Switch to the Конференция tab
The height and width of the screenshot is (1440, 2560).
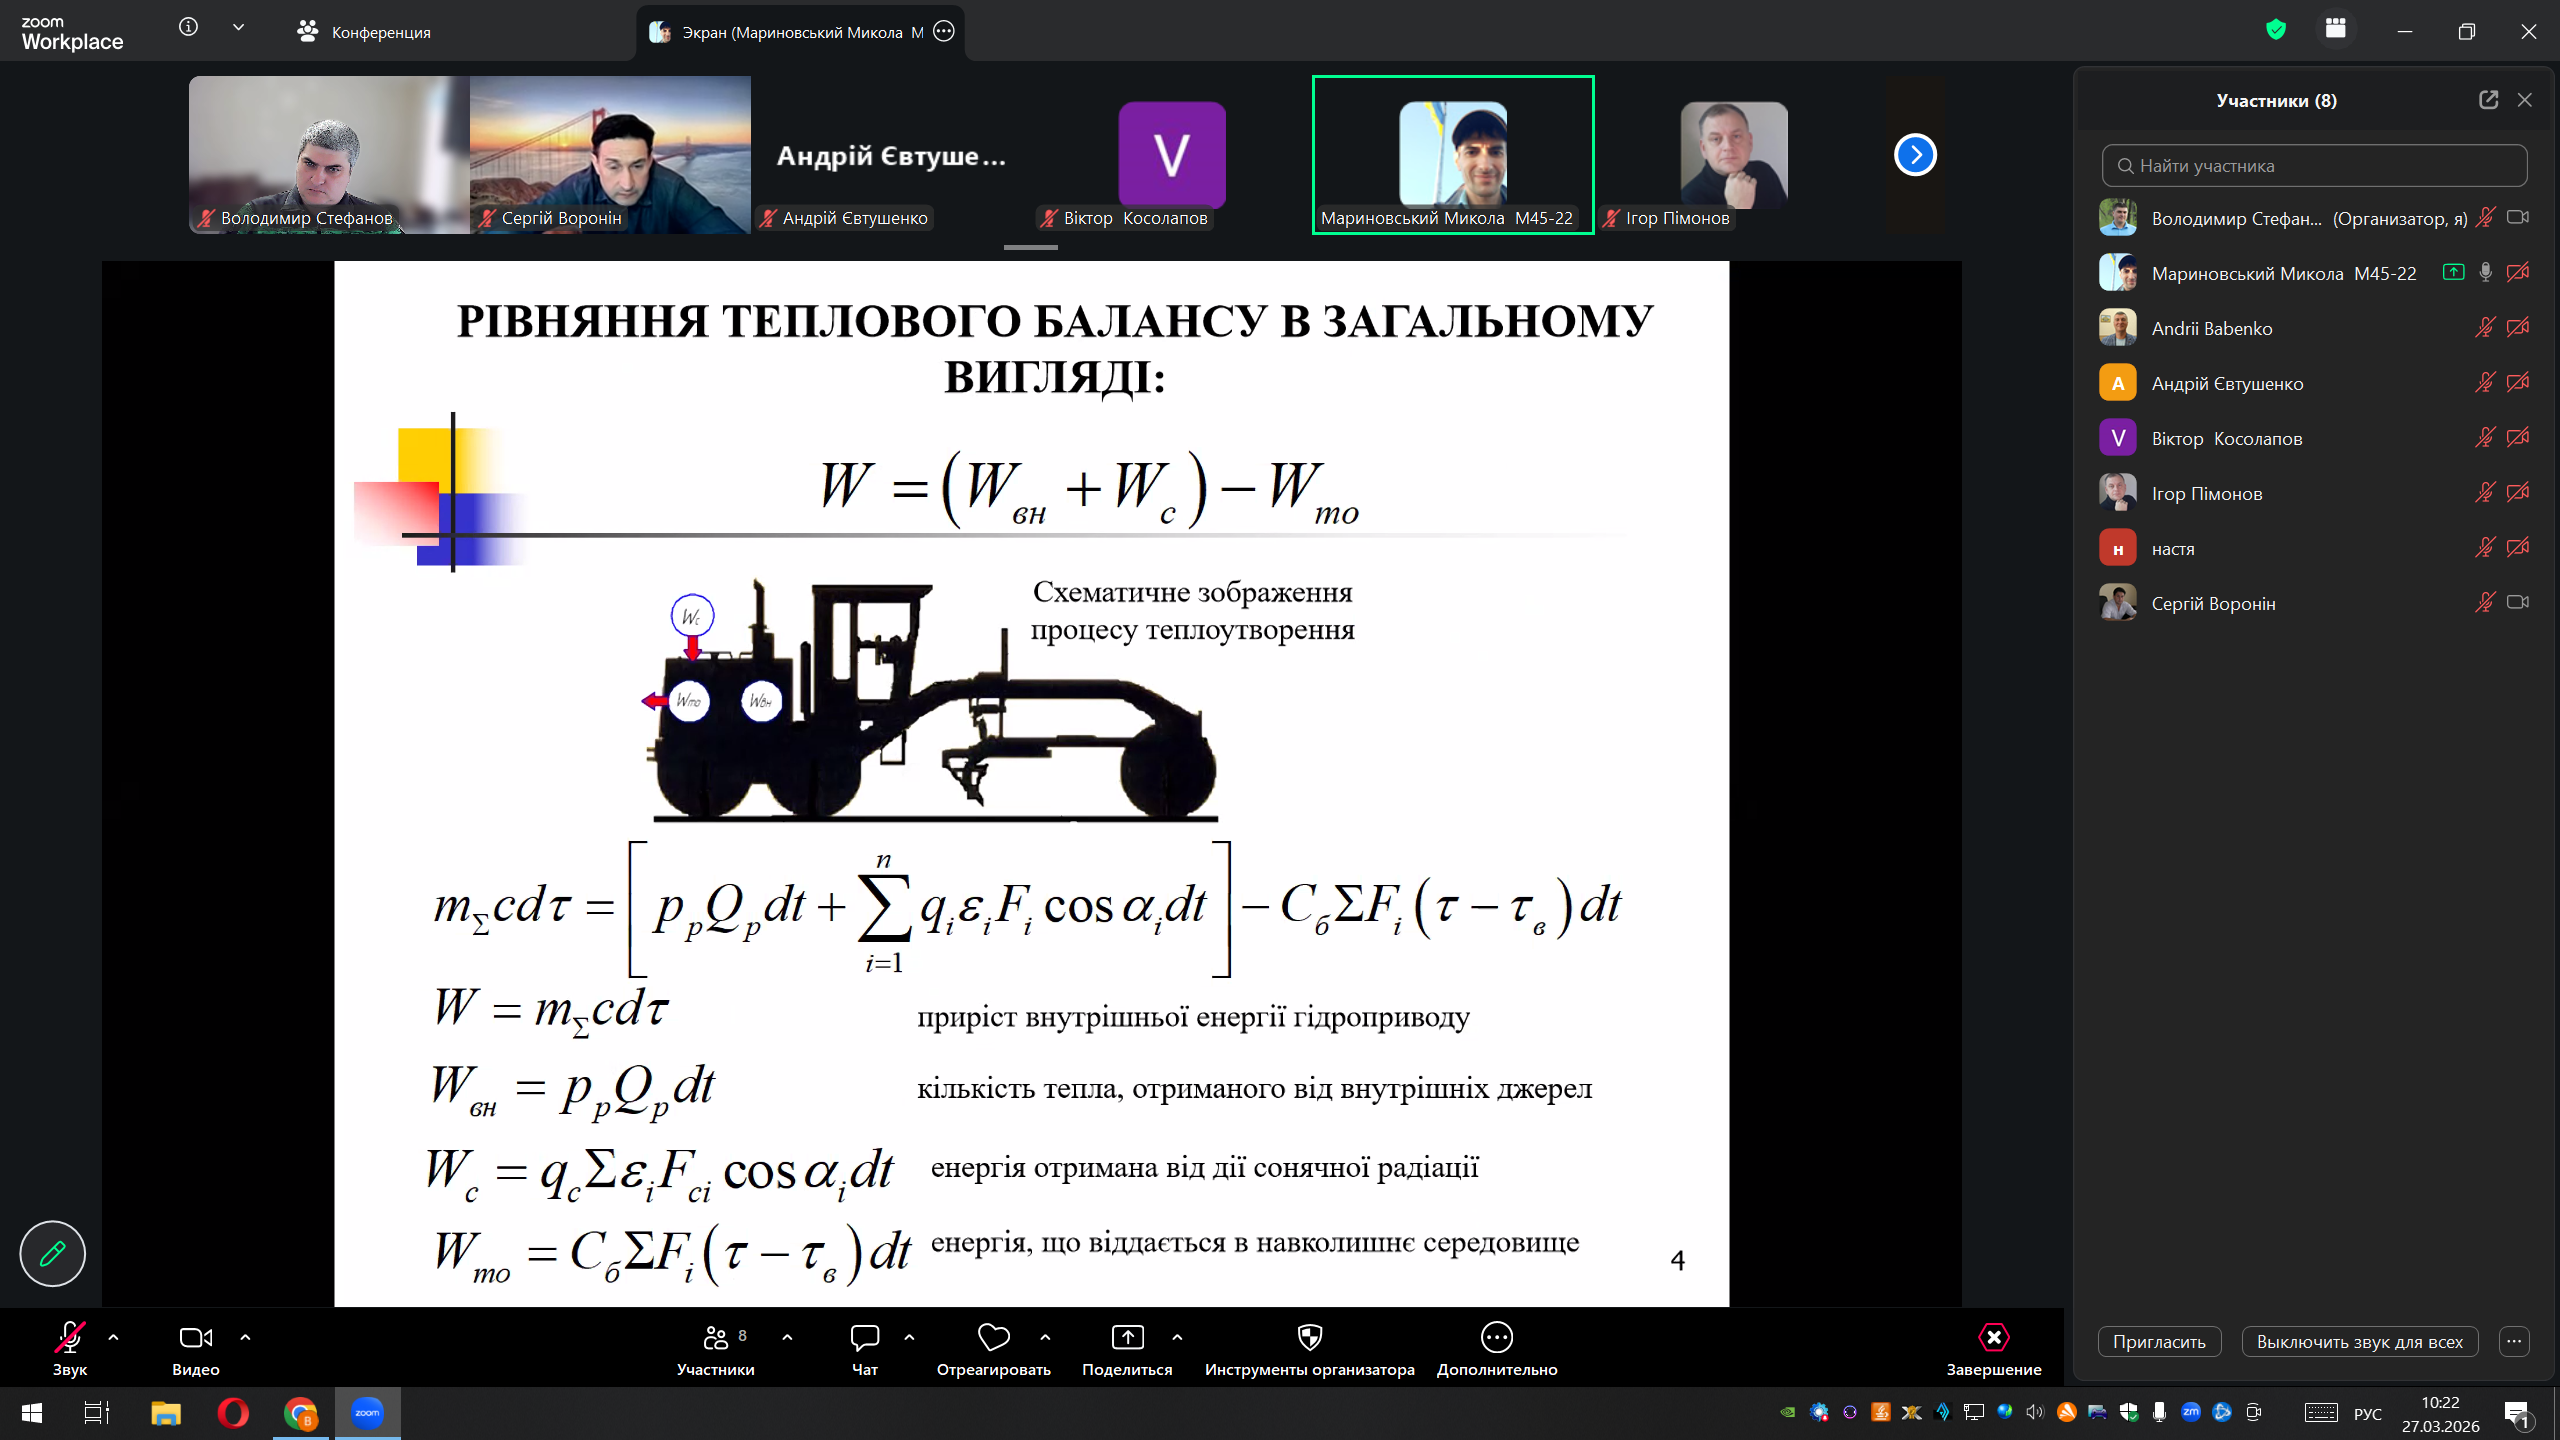[x=364, y=32]
